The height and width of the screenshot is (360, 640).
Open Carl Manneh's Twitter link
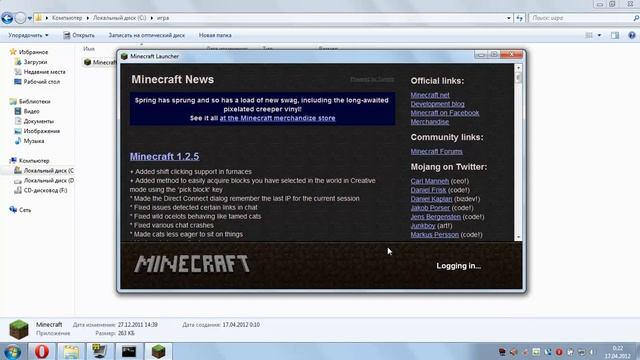(429, 181)
